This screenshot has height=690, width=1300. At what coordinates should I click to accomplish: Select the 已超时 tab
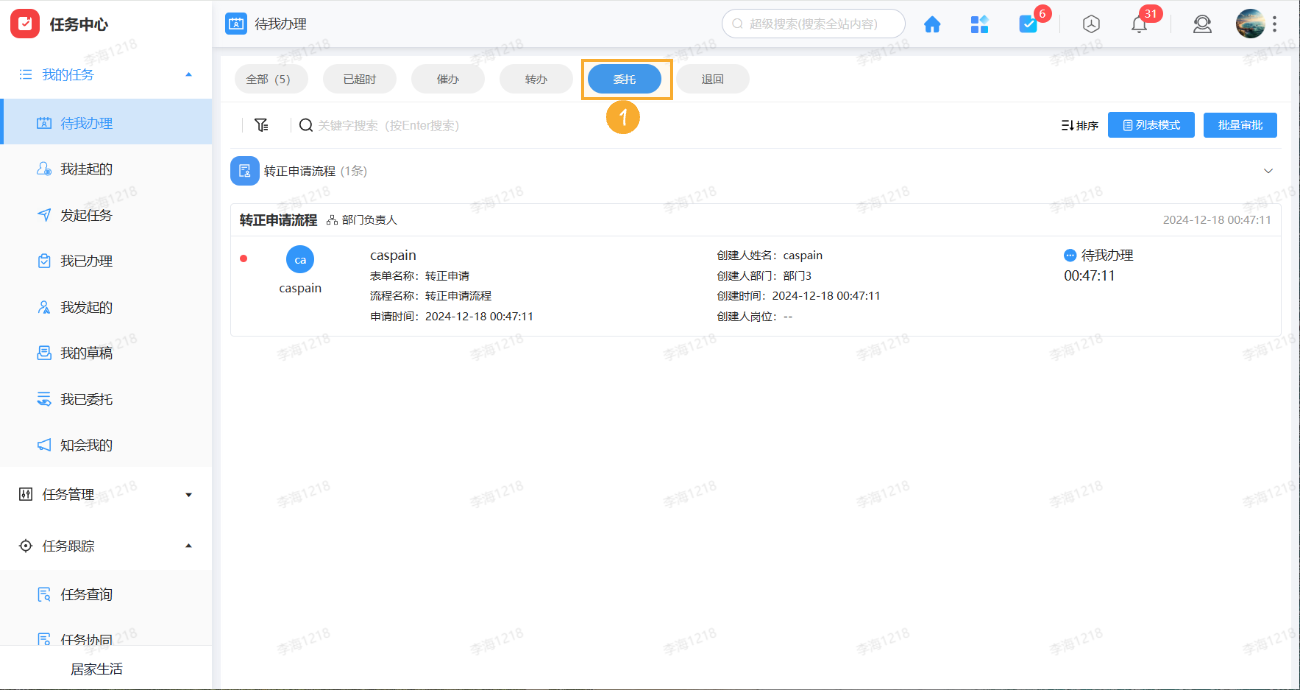[359, 78]
